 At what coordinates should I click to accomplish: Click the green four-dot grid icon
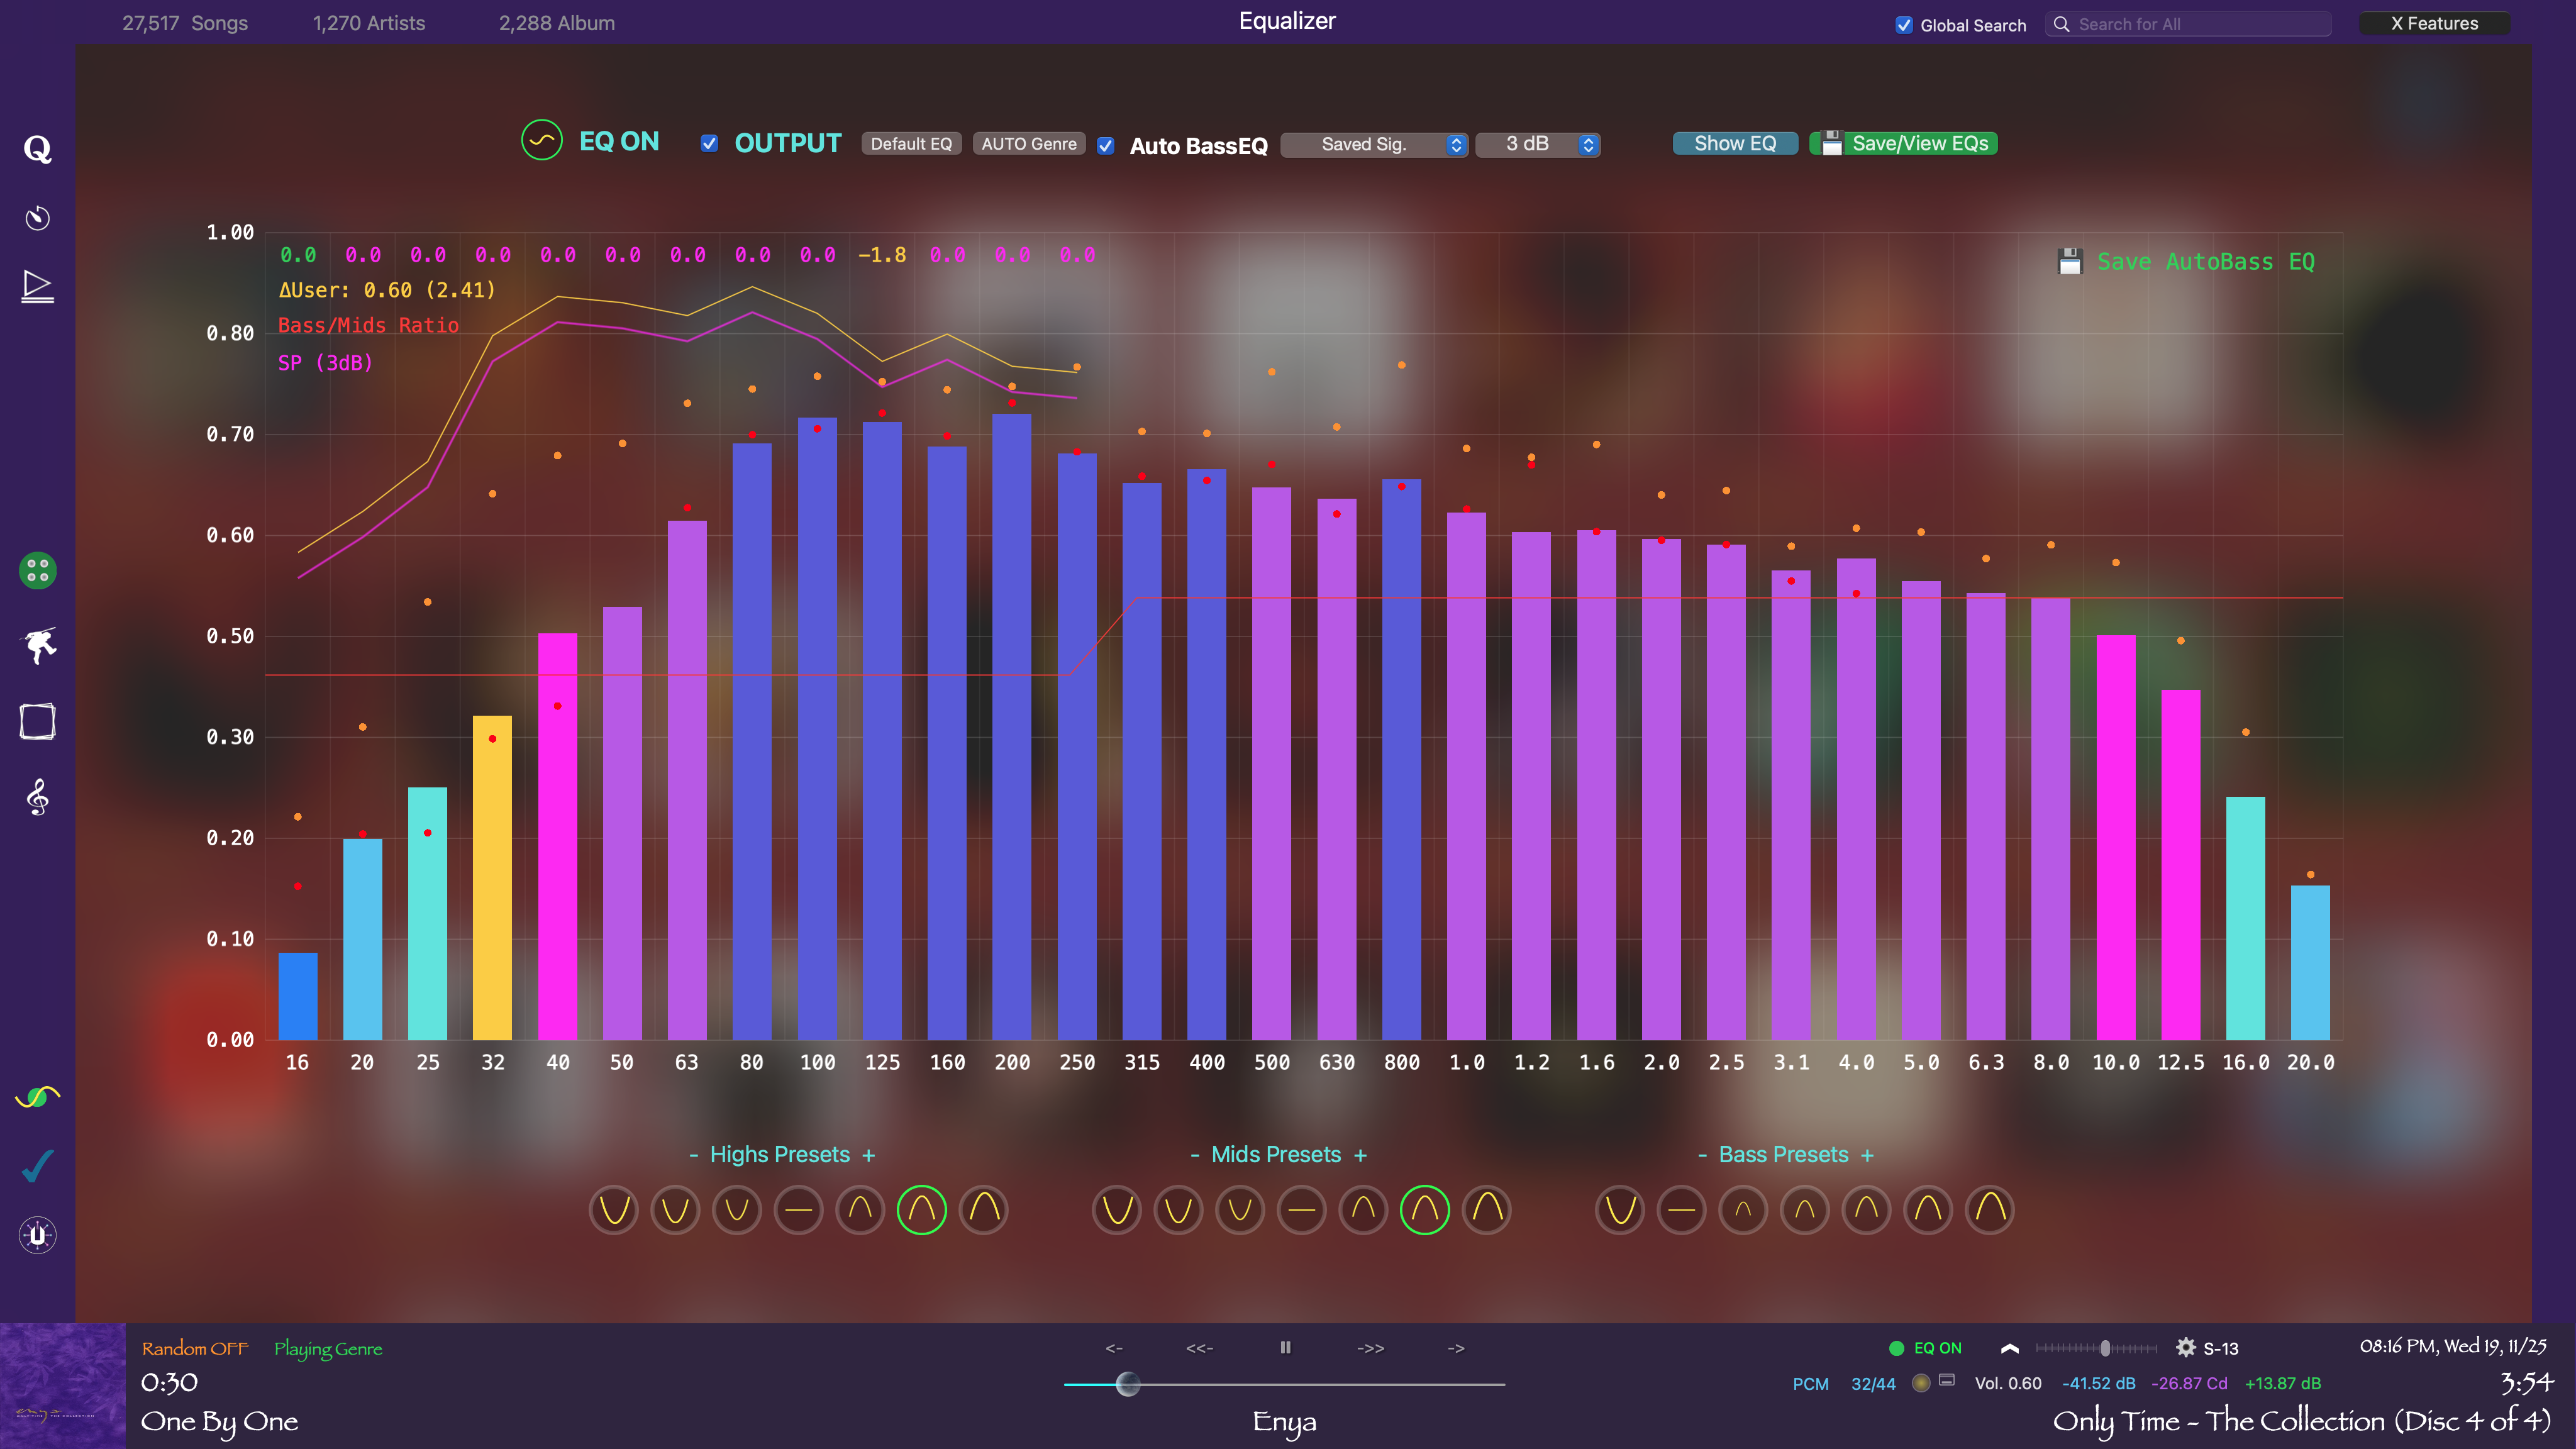coord(37,571)
